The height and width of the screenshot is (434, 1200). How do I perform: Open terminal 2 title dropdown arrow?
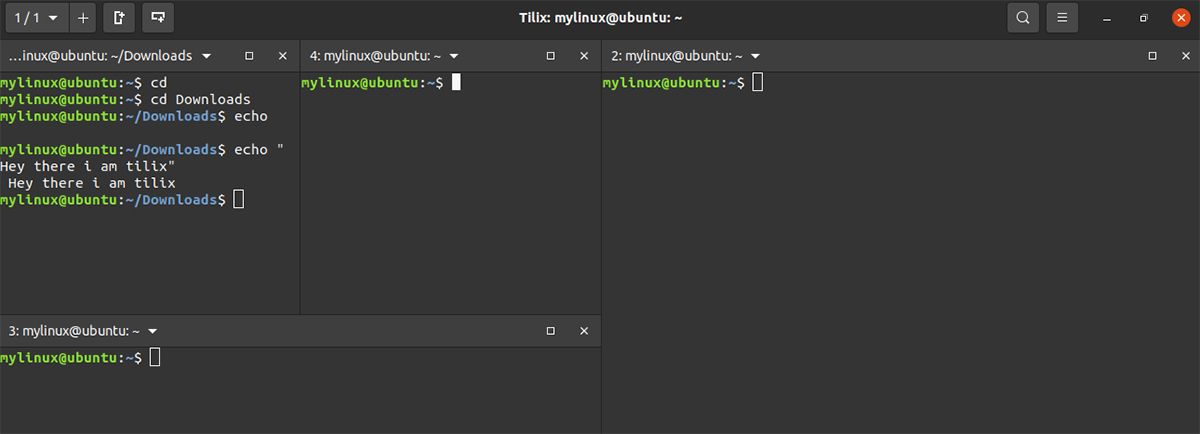click(755, 56)
